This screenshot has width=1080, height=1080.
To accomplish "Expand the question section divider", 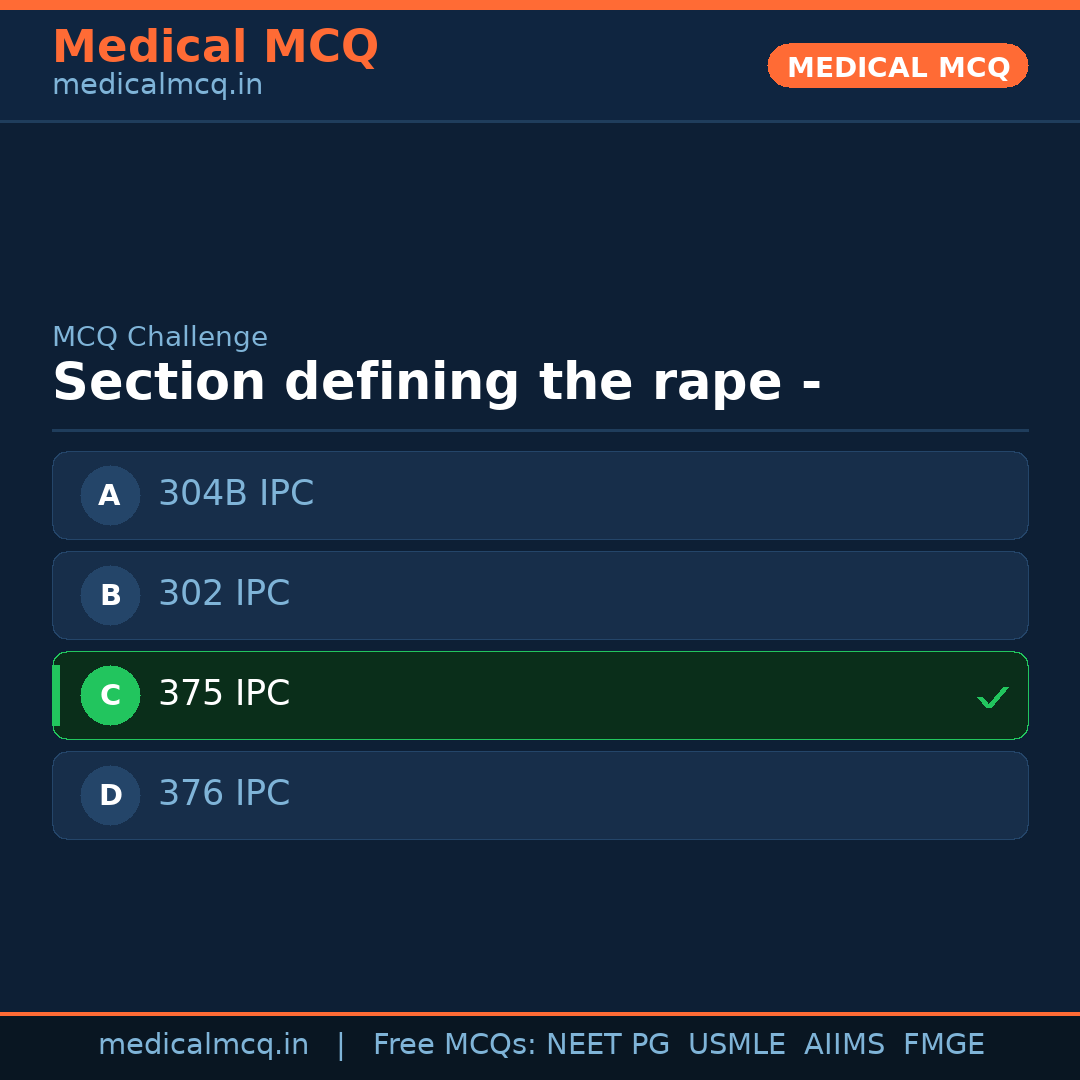I will [540, 430].
